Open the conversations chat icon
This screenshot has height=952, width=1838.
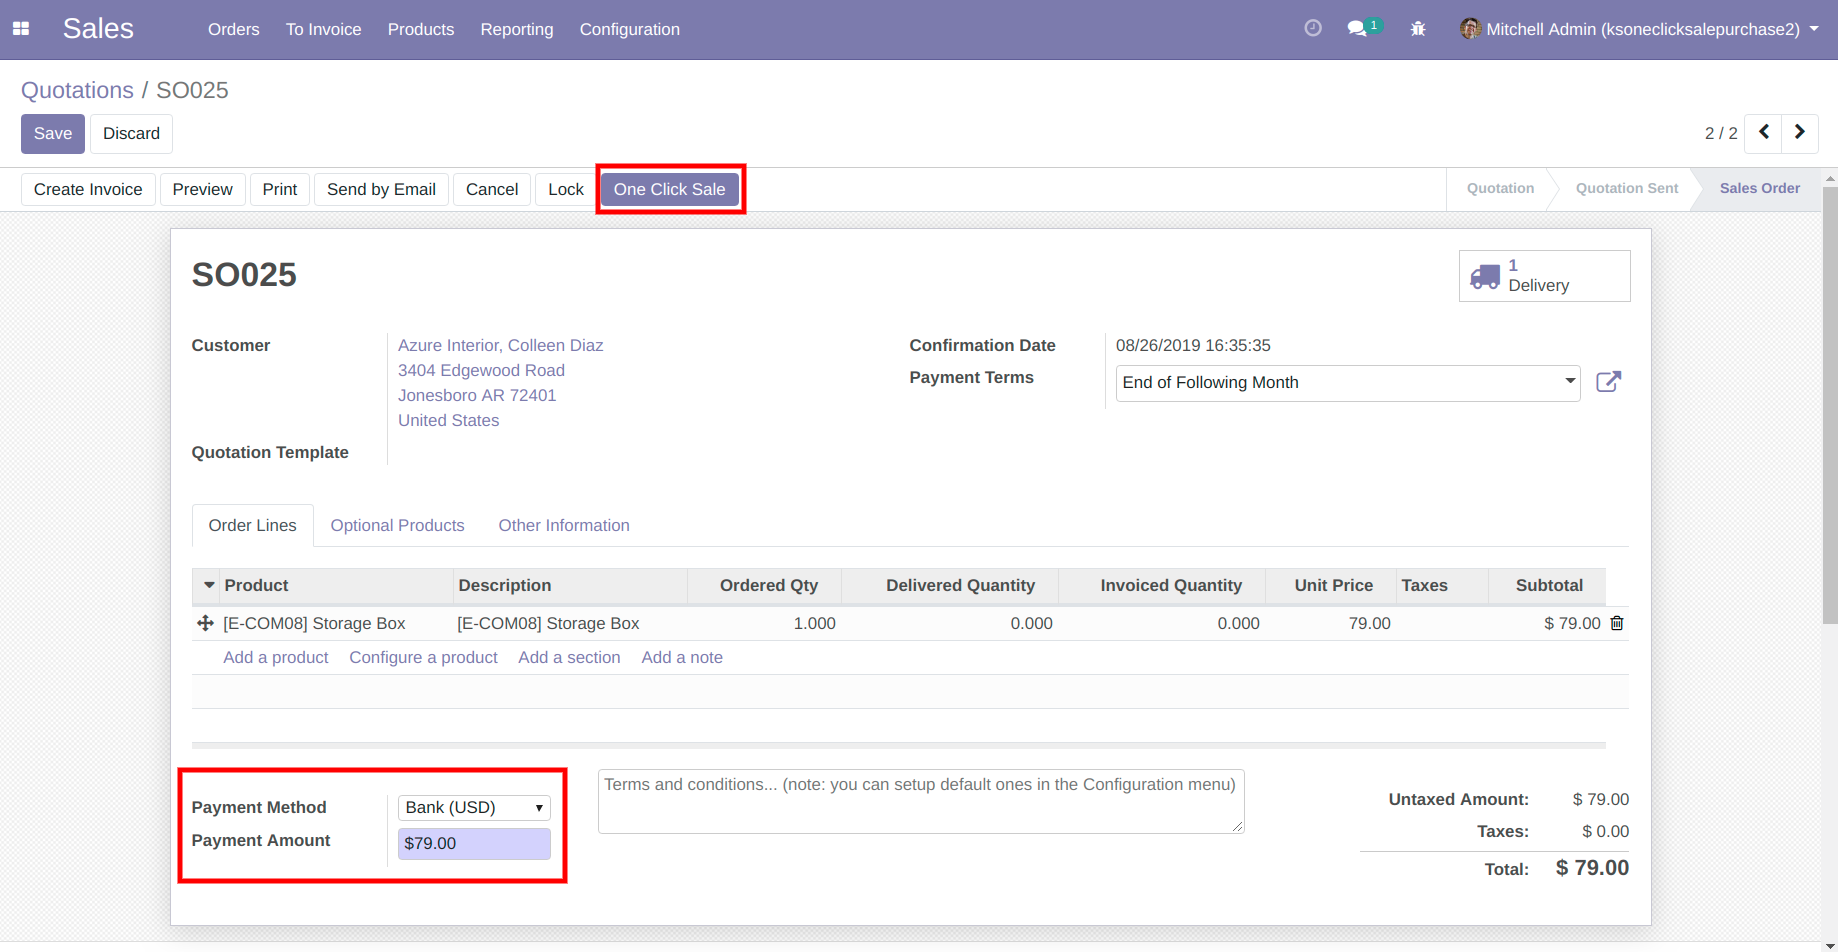click(1358, 29)
